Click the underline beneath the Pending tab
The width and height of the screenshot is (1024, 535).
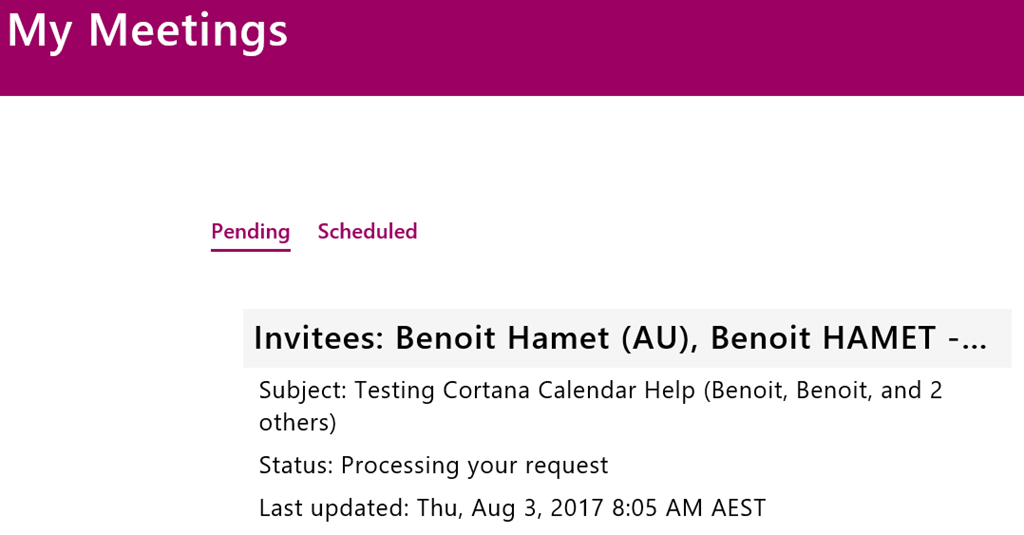click(250, 249)
